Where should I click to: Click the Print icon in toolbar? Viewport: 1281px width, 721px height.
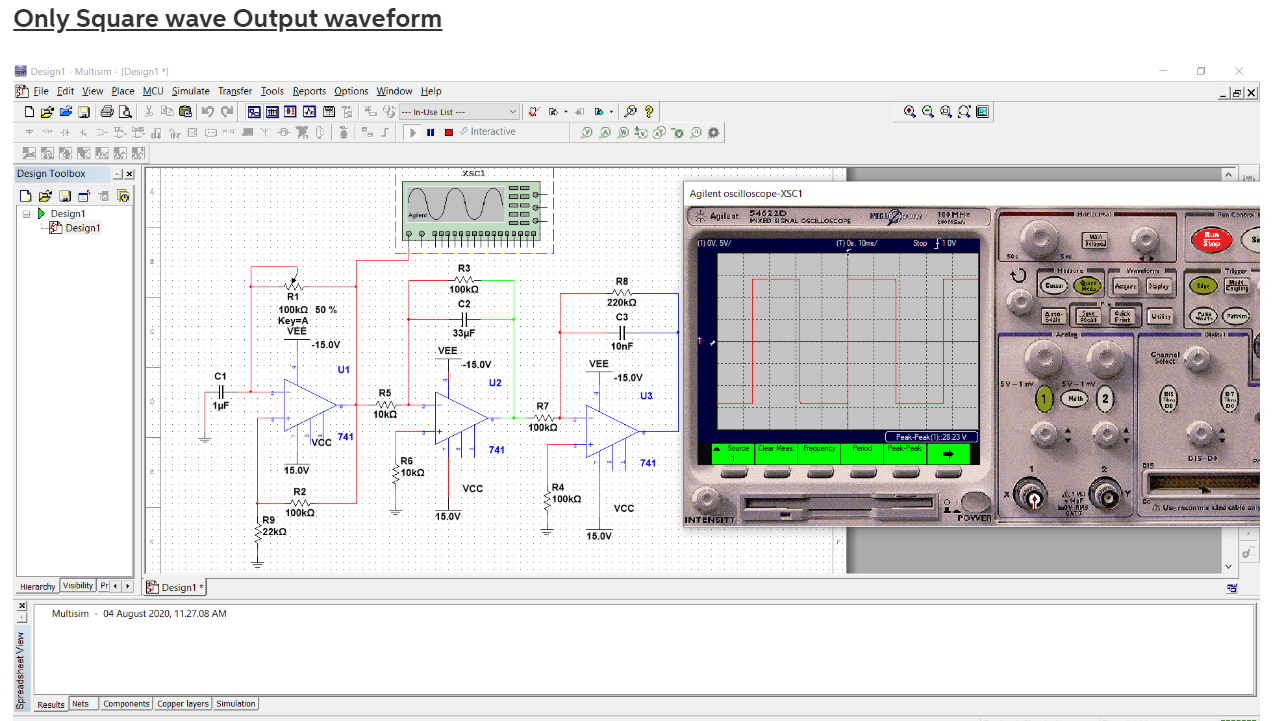(x=107, y=112)
